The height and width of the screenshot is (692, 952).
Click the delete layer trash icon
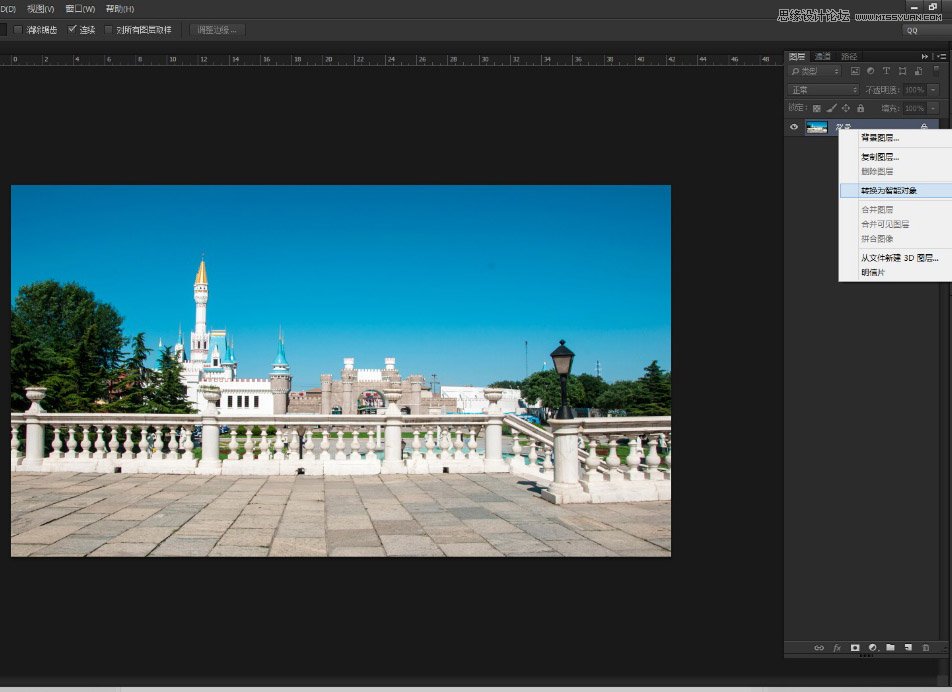926,648
